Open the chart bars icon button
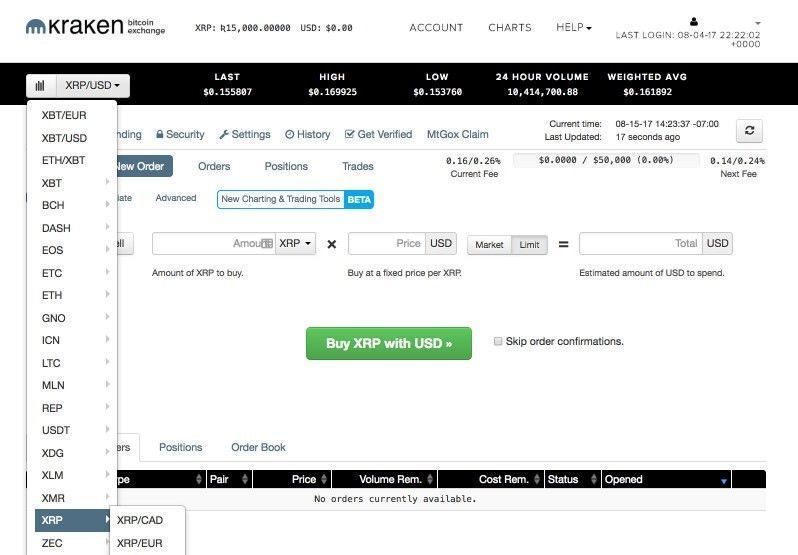798x555 pixels. tap(41, 85)
